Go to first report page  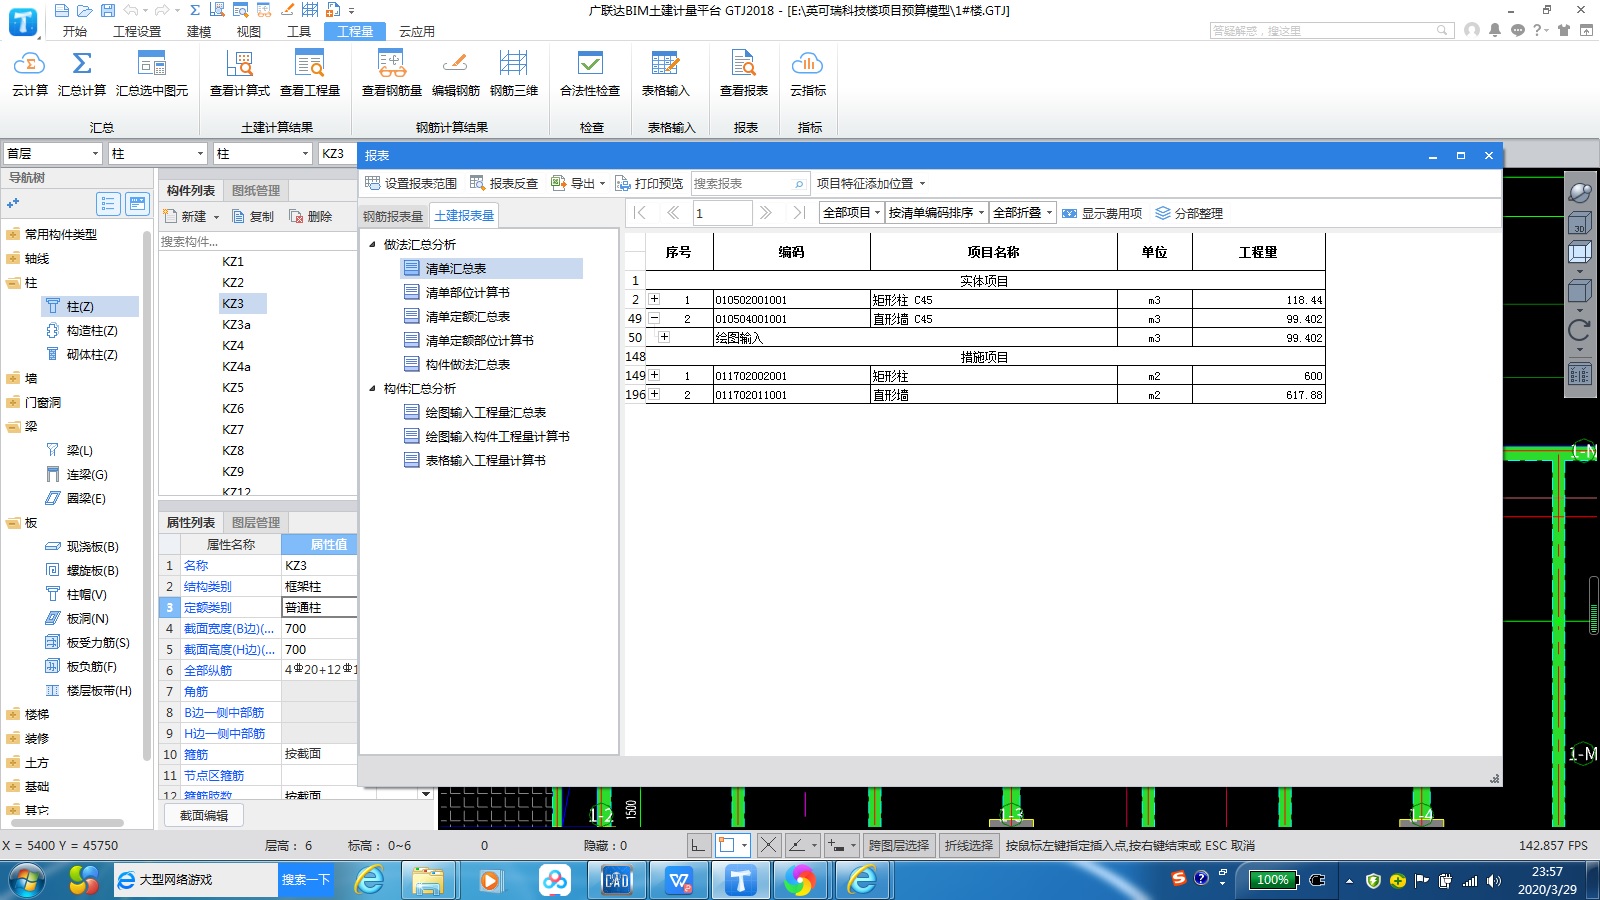(640, 212)
